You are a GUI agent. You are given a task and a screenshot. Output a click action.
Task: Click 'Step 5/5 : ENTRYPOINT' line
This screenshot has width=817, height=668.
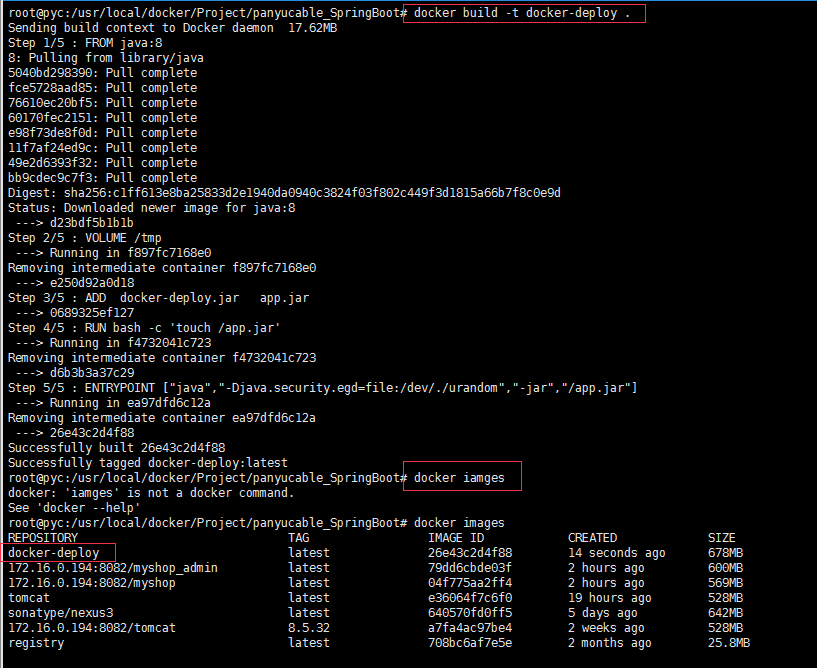coord(323,388)
